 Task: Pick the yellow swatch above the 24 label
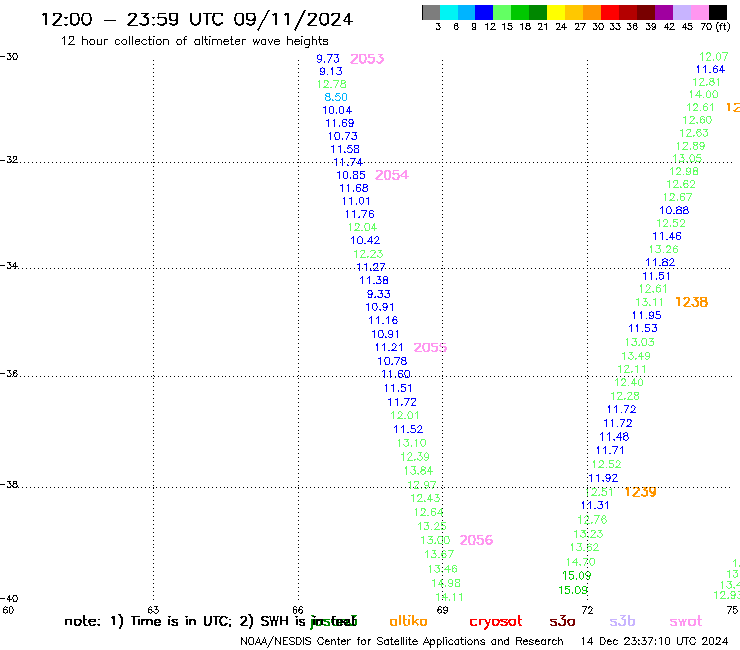click(555, 12)
